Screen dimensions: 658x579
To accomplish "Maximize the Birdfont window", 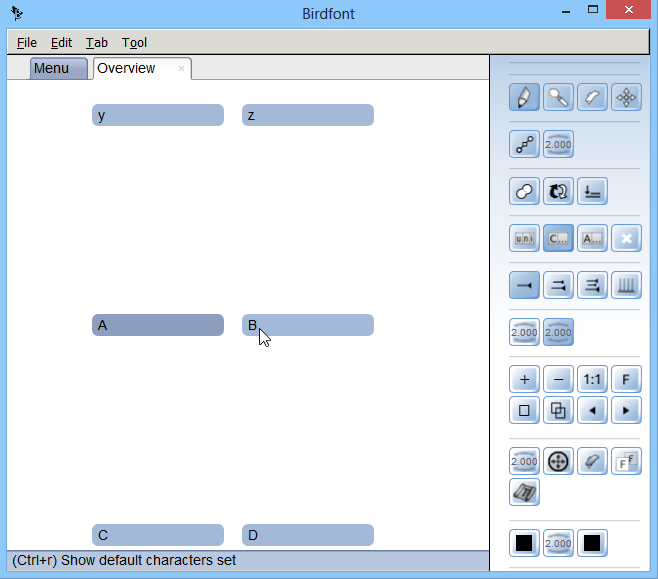I will tap(593, 10).
